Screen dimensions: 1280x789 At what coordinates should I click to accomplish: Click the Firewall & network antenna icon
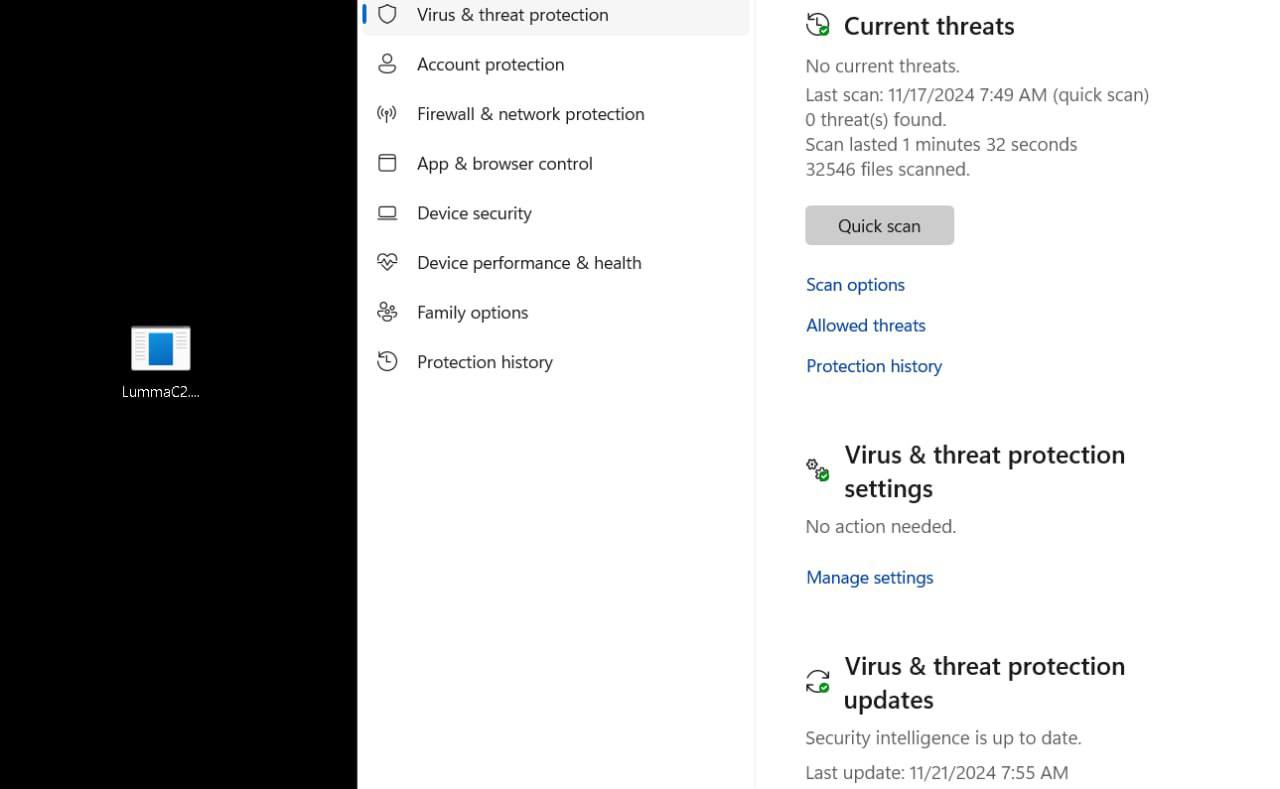coord(387,114)
